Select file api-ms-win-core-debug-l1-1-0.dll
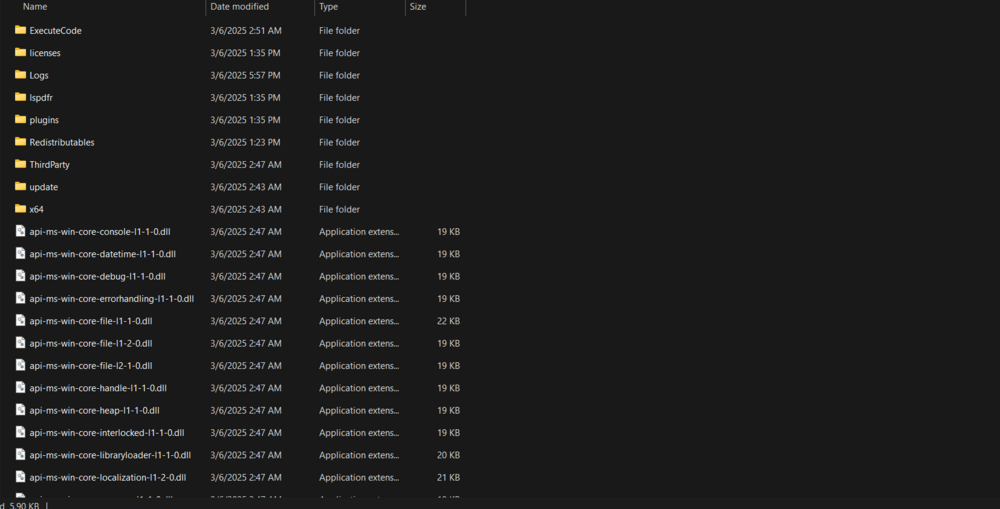1000x509 pixels. [98, 276]
